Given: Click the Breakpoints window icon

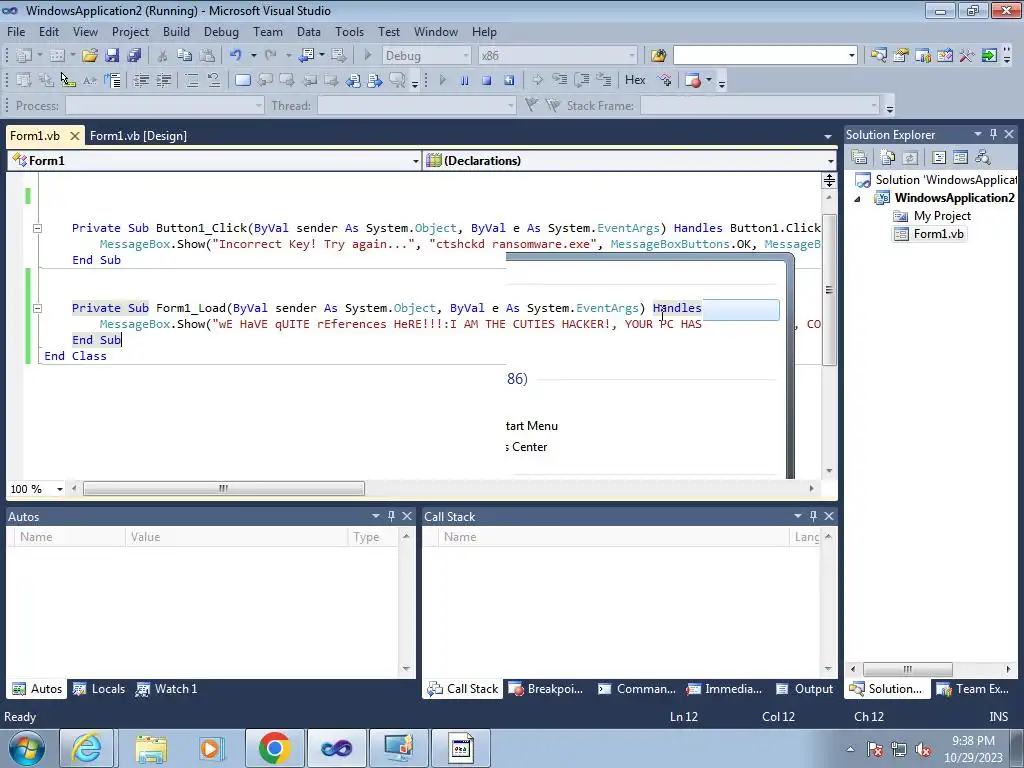Looking at the screenshot, I should pyautogui.click(x=694, y=80).
